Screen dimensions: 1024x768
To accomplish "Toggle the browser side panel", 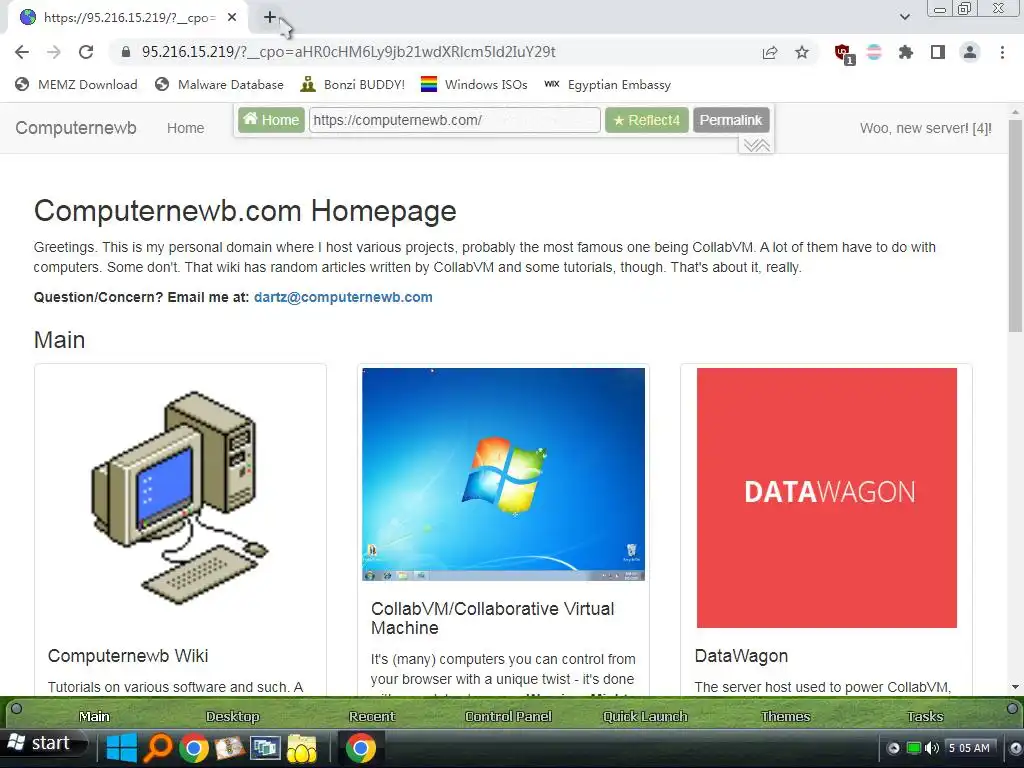I will point(938,52).
